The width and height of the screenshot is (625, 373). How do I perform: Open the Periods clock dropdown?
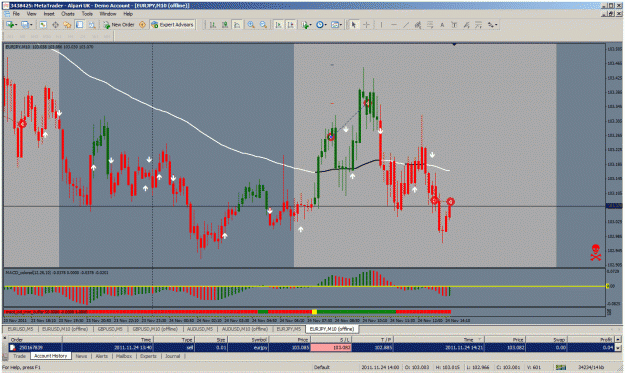coord(321,25)
